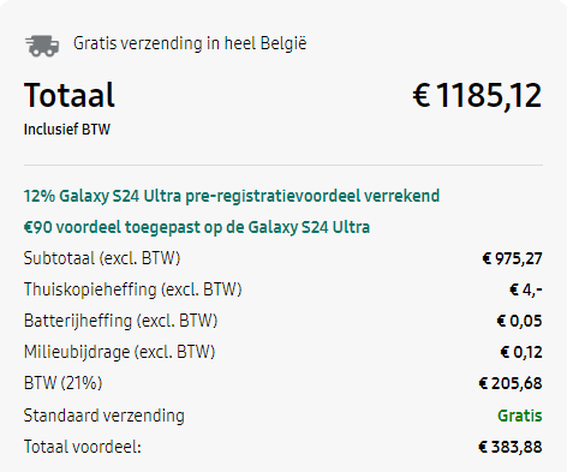Open the €90 voordeel Galaxy S24 Ultra promo
The image size is (567, 472).
pos(197,227)
